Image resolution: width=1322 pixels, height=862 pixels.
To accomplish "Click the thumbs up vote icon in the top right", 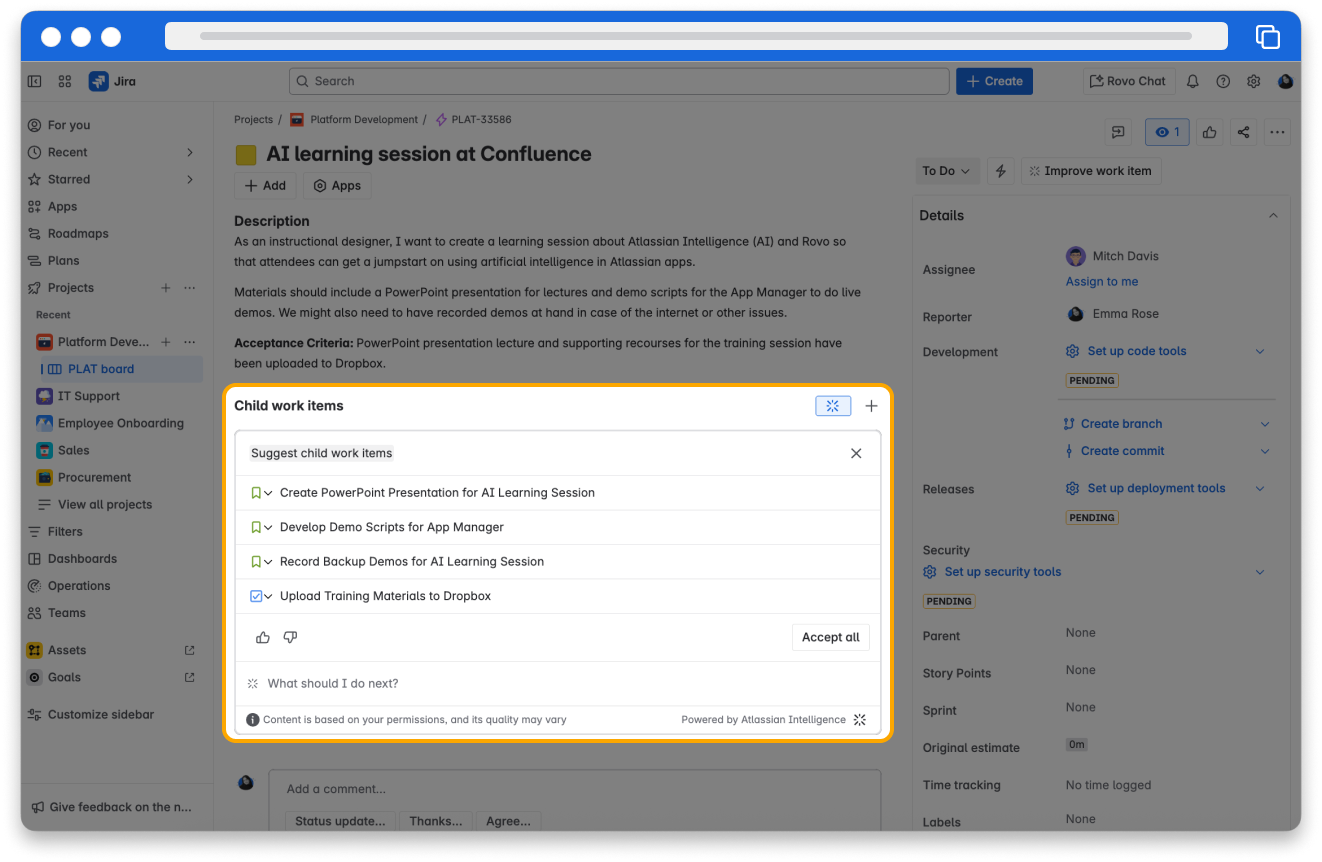I will point(1210,132).
